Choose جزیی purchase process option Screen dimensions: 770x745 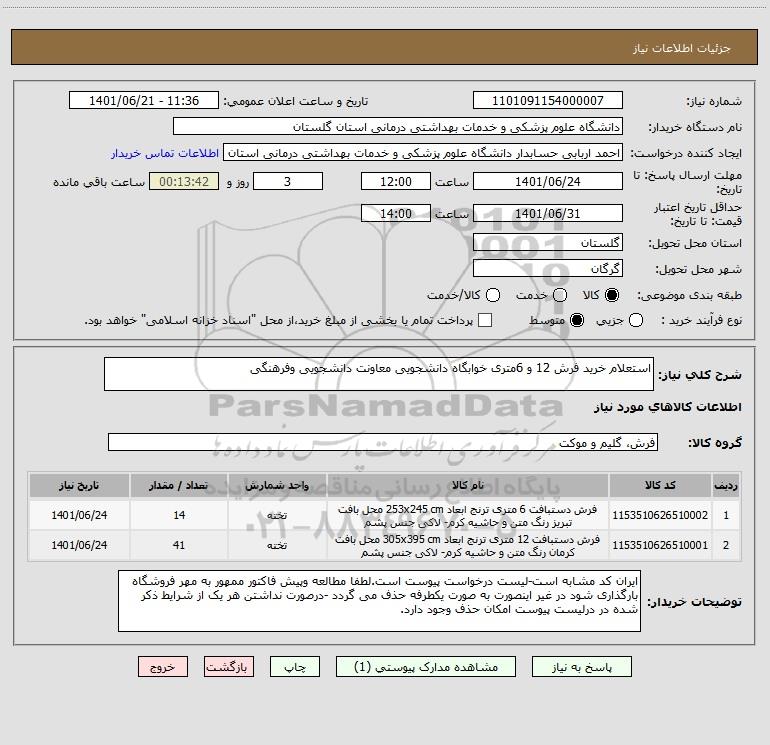pos(635,320)
